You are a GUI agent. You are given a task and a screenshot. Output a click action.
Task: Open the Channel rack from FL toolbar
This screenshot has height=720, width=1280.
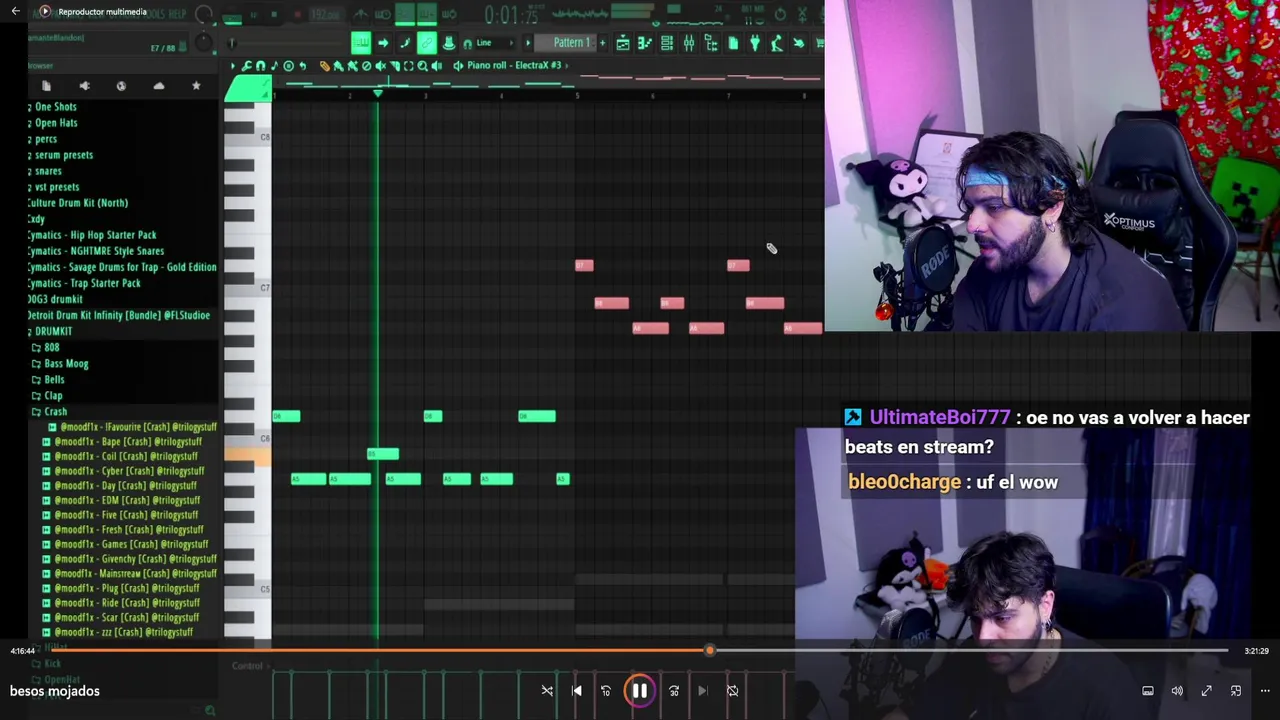(x=666, y=43)
